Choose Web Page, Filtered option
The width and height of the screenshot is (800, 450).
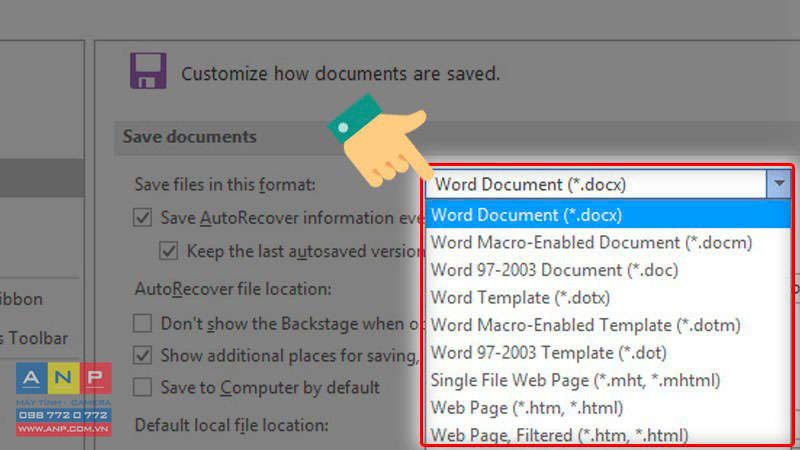[608, 434]
